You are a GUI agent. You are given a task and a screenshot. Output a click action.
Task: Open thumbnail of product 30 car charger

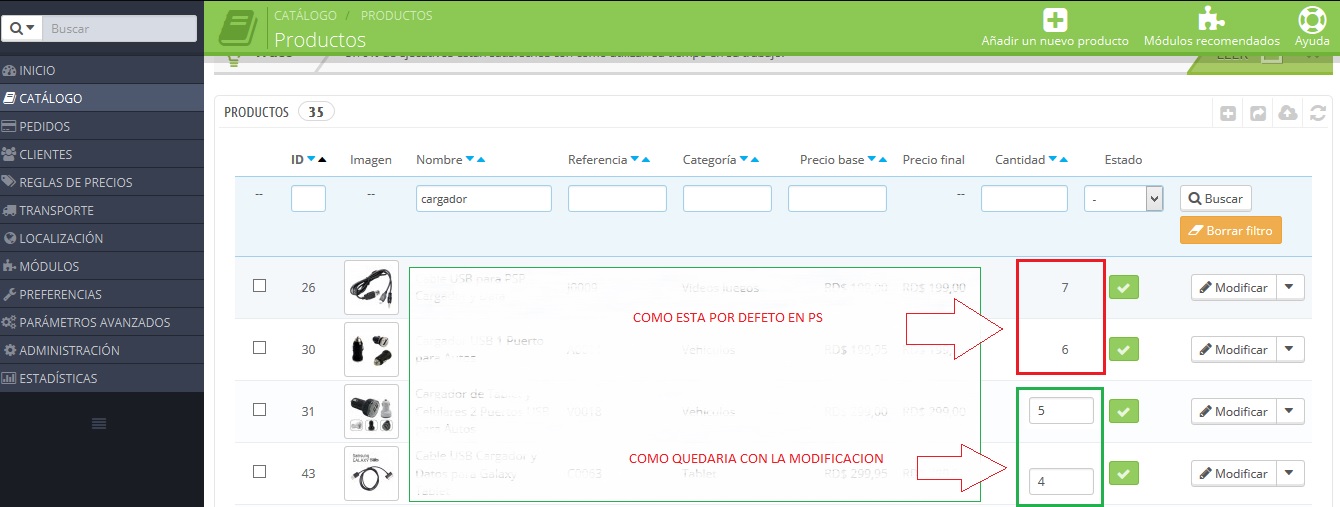click(x=371, y=350)
